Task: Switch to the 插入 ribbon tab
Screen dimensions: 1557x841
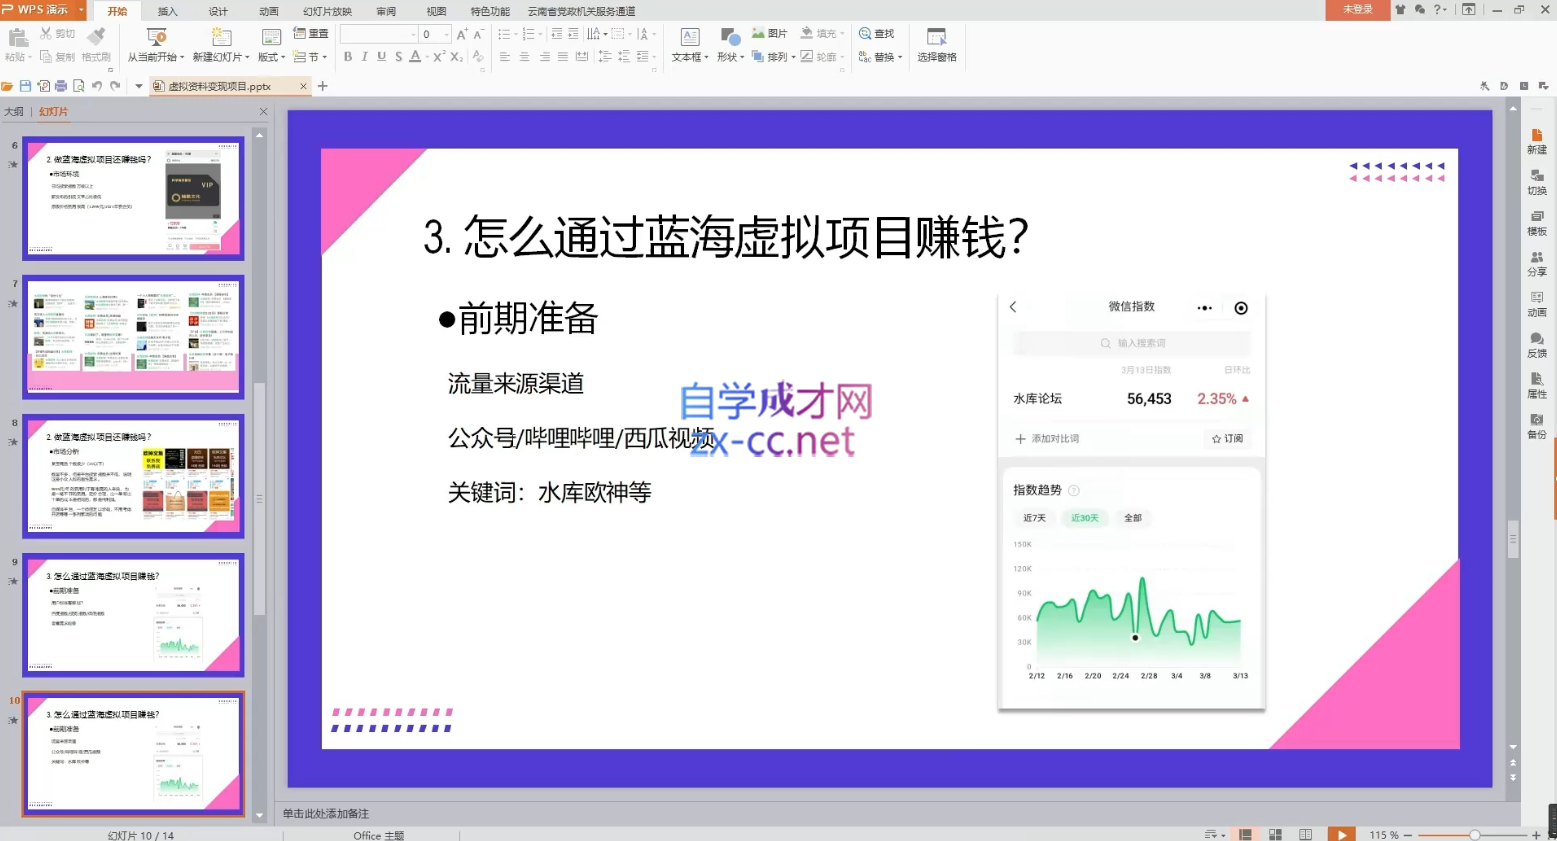Action: coord(167,11)
